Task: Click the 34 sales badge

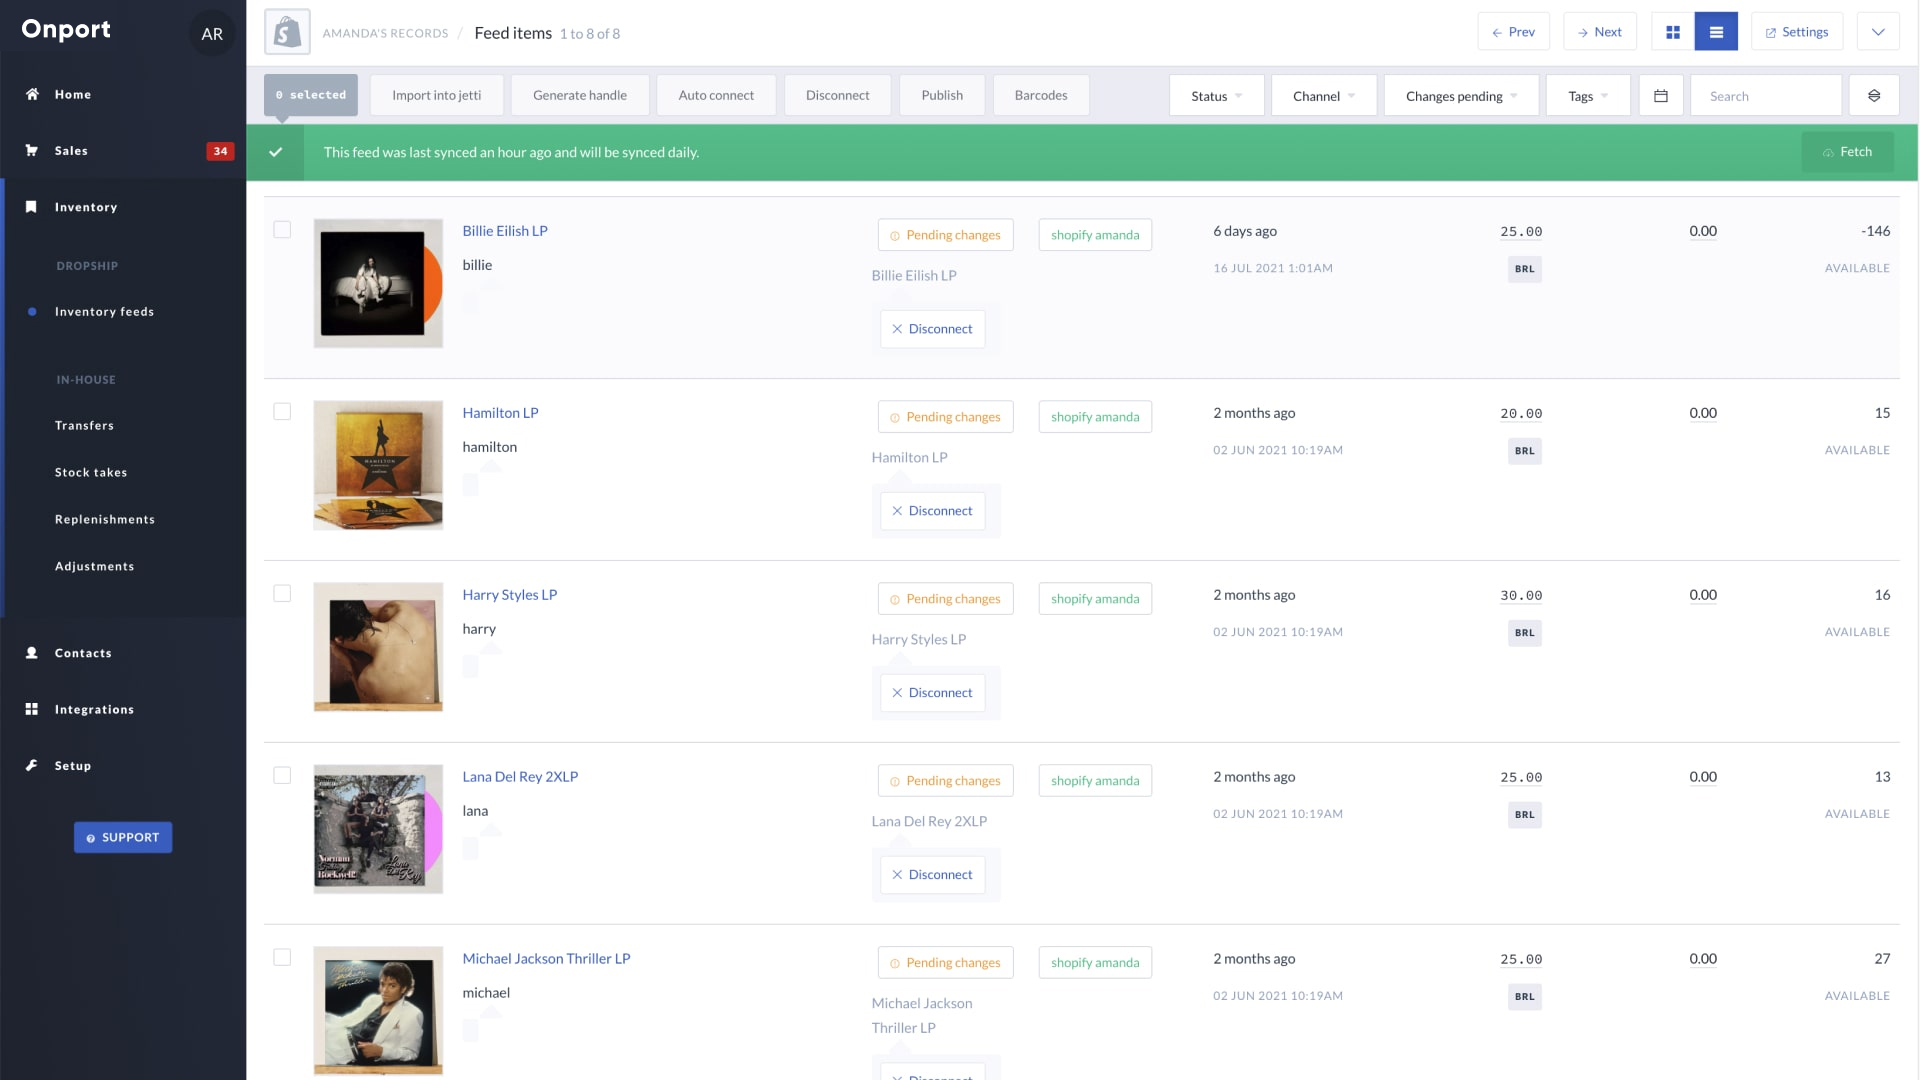Action: point(220,151)
